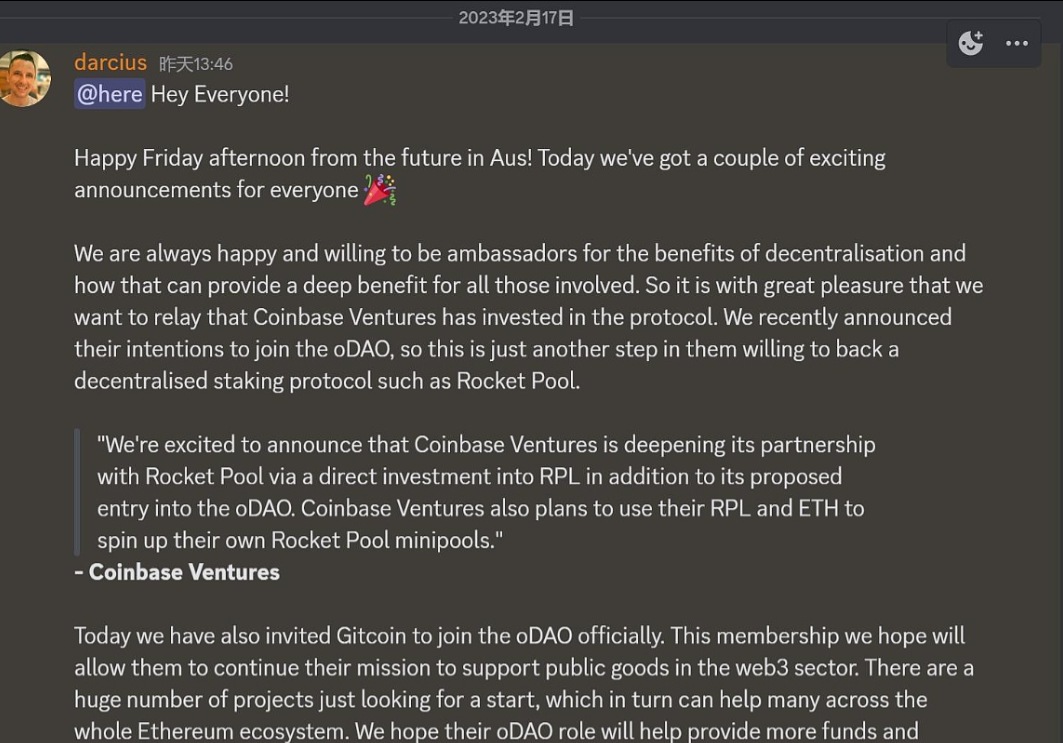
Task: Click the "Hey Everyone!" greeting text
Action: pos(220,94)
